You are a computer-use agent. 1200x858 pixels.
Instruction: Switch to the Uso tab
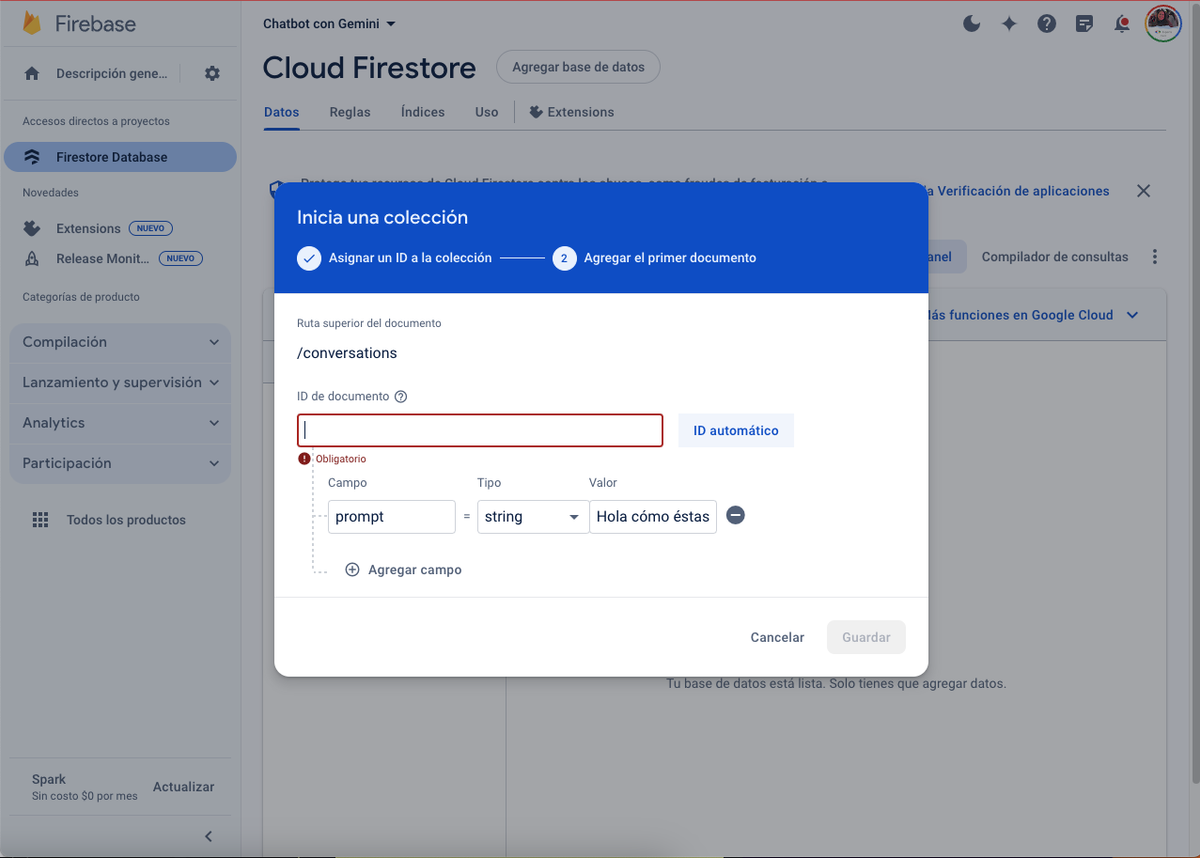coord(487,112)
